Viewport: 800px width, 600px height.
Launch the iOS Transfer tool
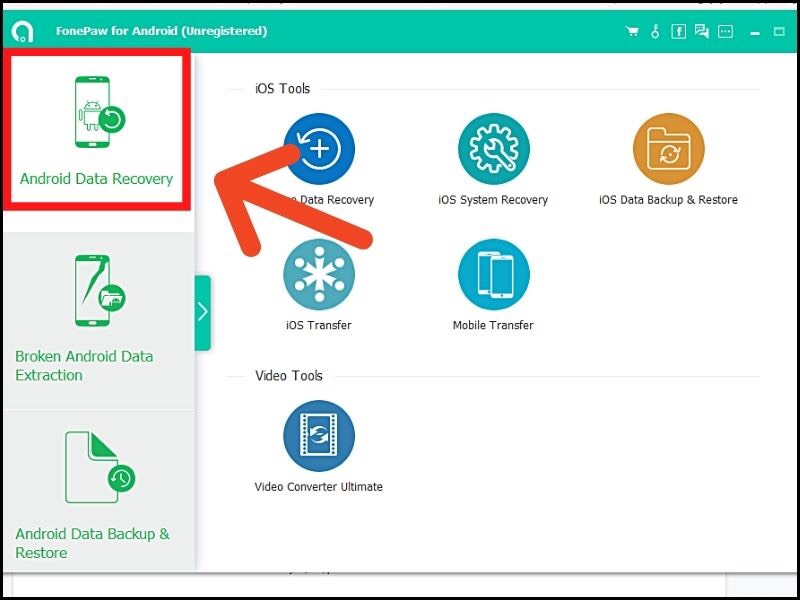(319, 274)
